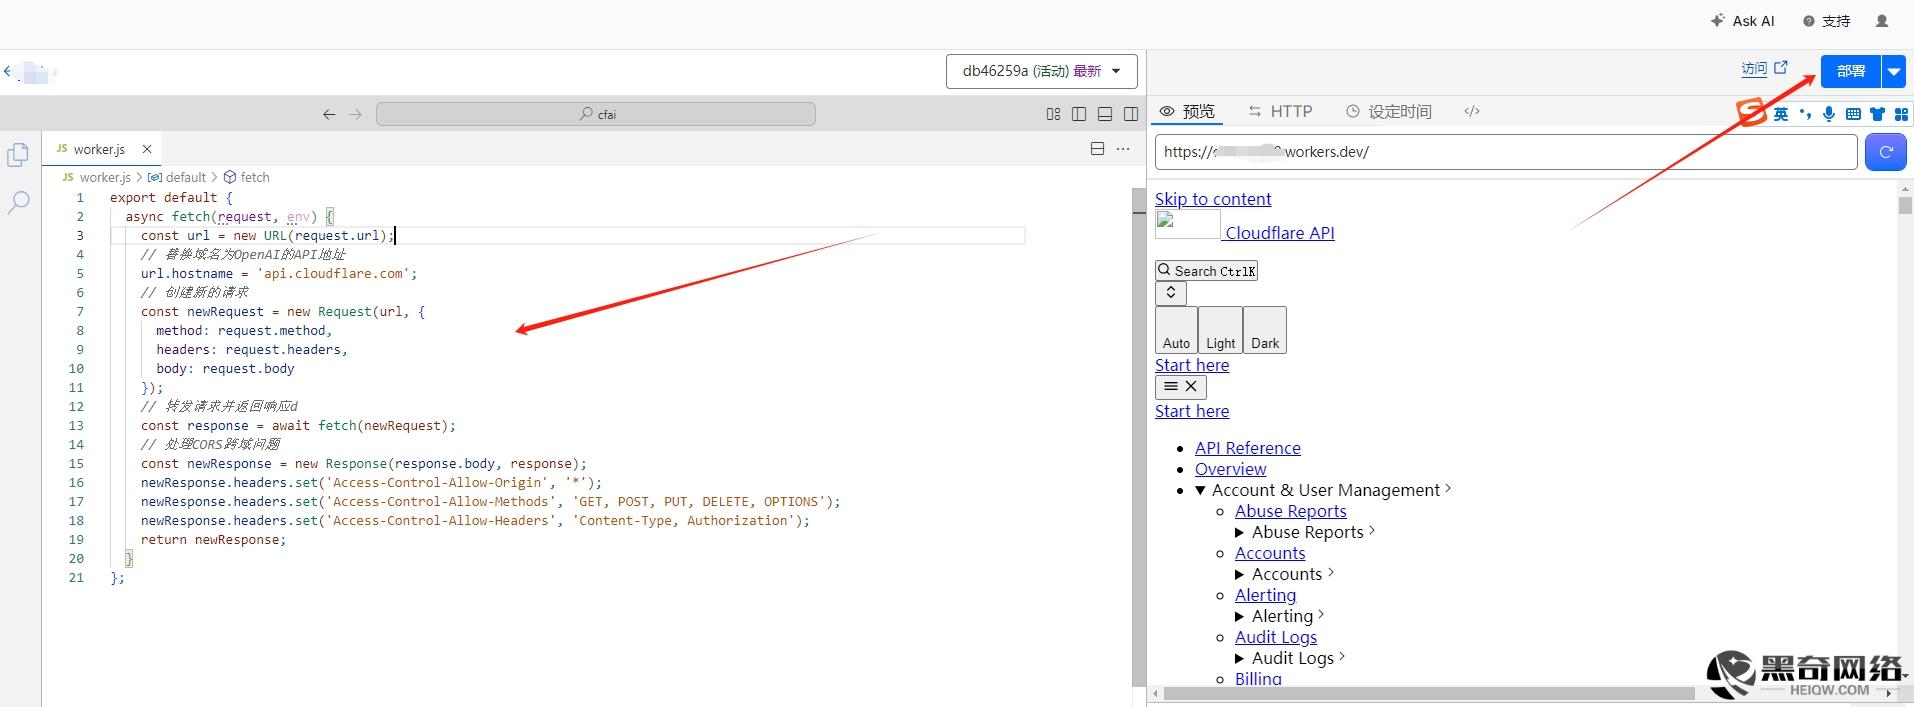Image resolution: width=1914 pixels, height=707 pixels.
Task: Open the user account profile icon
Action: [x=1882, y=20]
